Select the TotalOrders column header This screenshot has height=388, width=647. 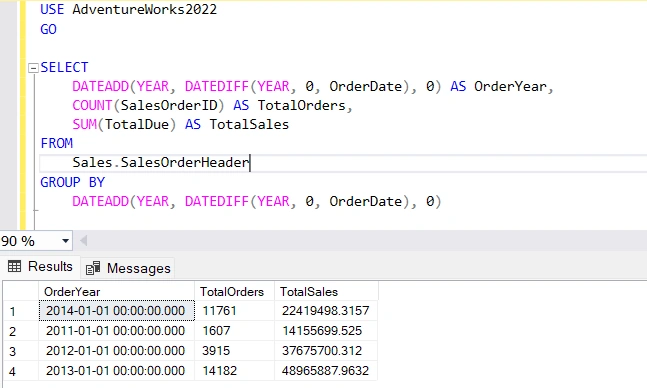(234, 291)
